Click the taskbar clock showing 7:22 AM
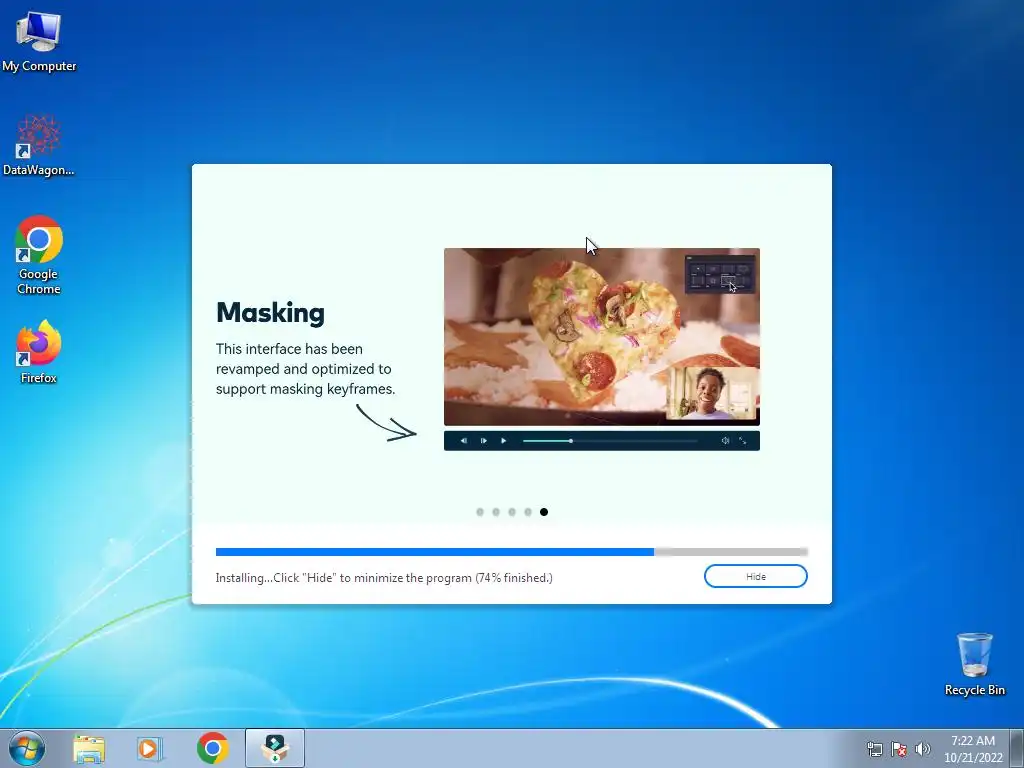Image resolution: width=1024 pixels, height=768 pixels. (973, 749)
